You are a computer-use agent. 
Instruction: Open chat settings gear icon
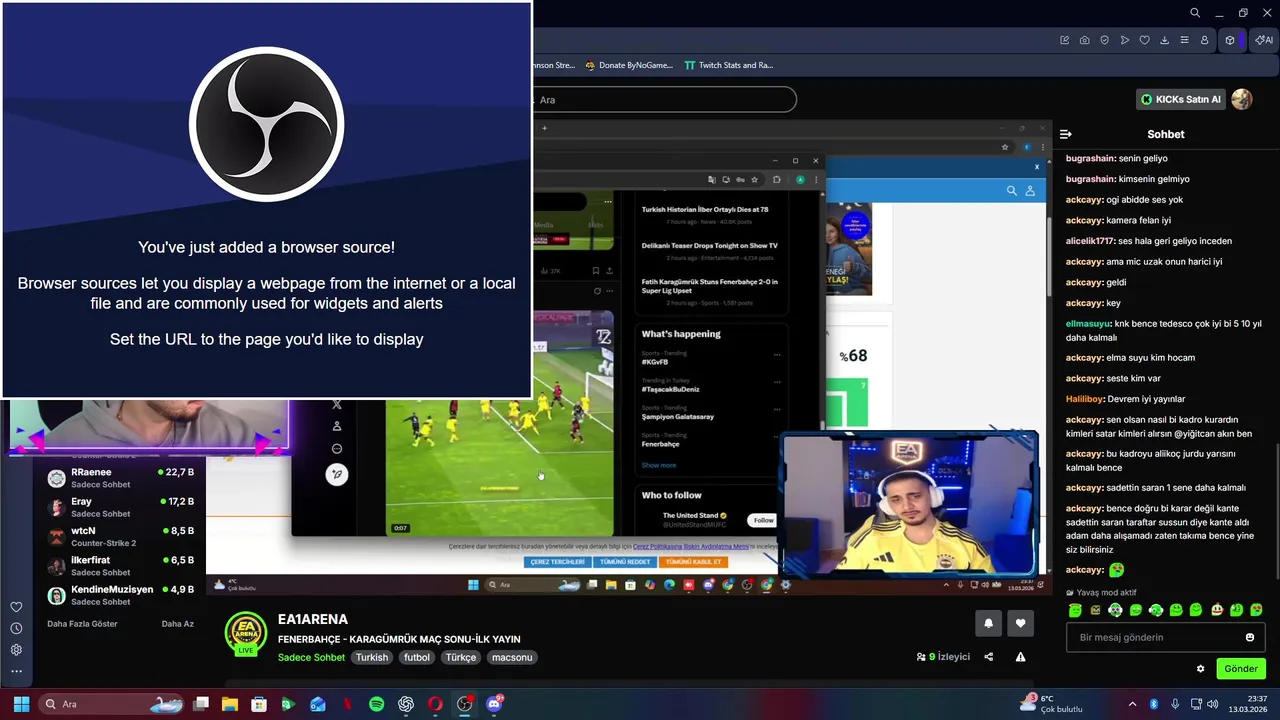[x=1201, y=669]
